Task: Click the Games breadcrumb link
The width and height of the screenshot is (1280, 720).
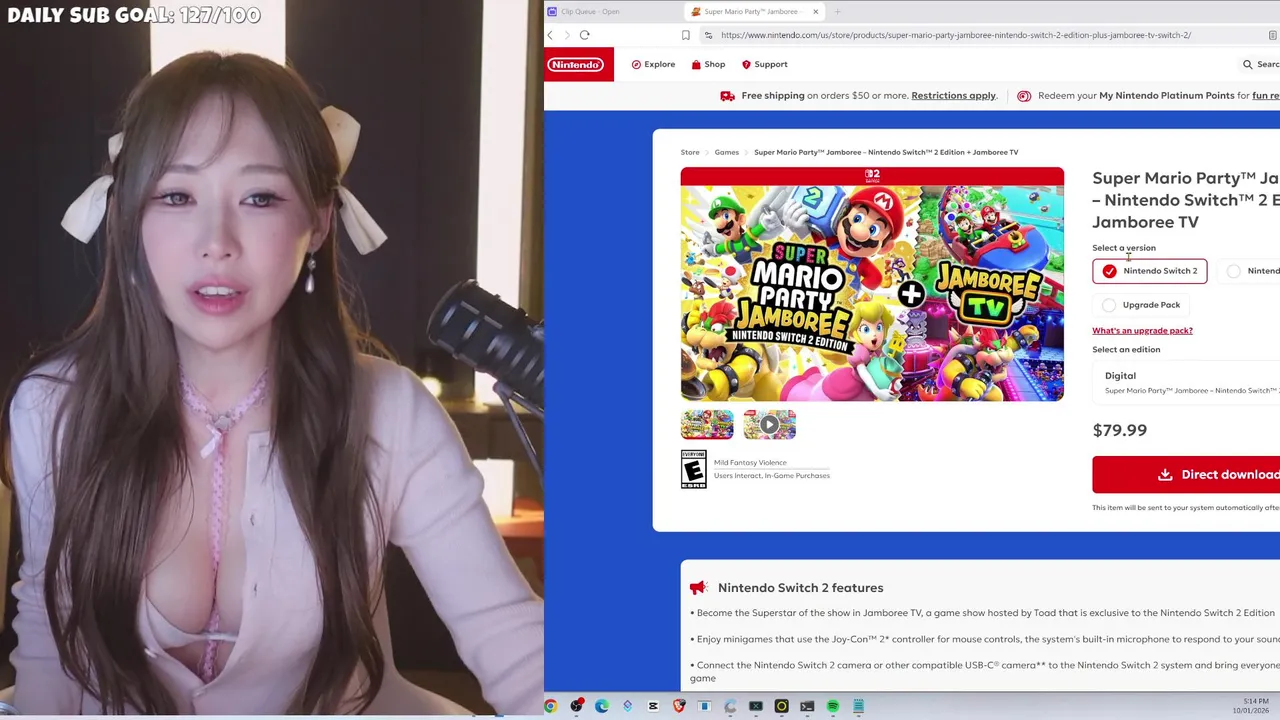Action: click(x=726, y=152)
